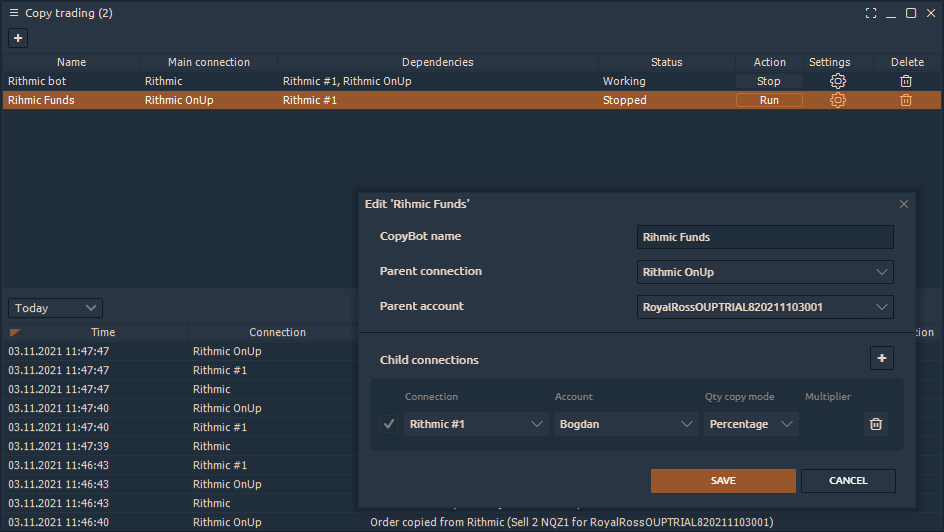Stop the Rithmic bot
This screenshot has height=532, width=944.
769,81
